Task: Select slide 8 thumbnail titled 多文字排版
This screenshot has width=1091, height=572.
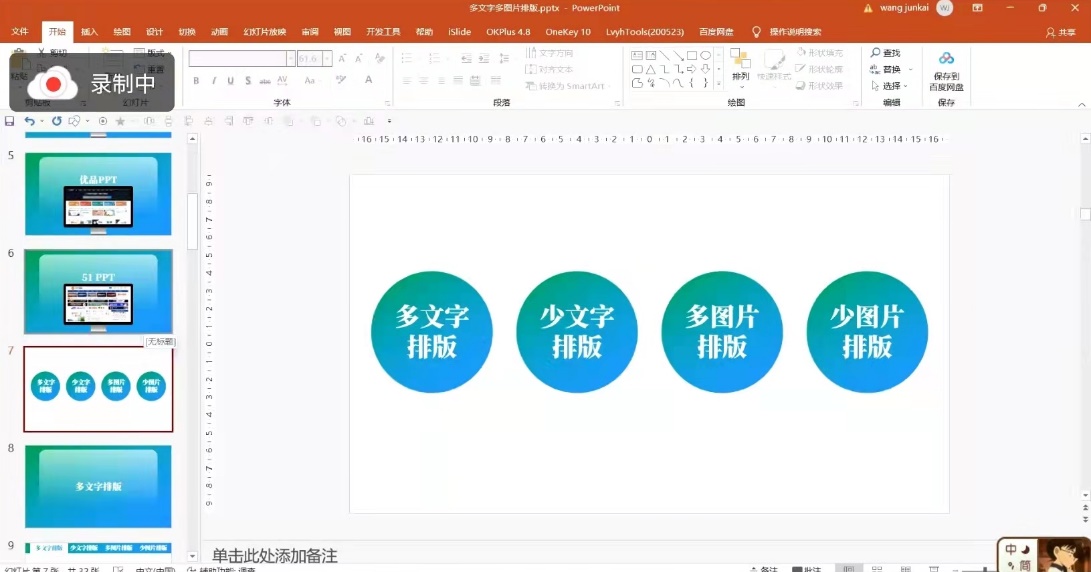Action: (98, 486)
